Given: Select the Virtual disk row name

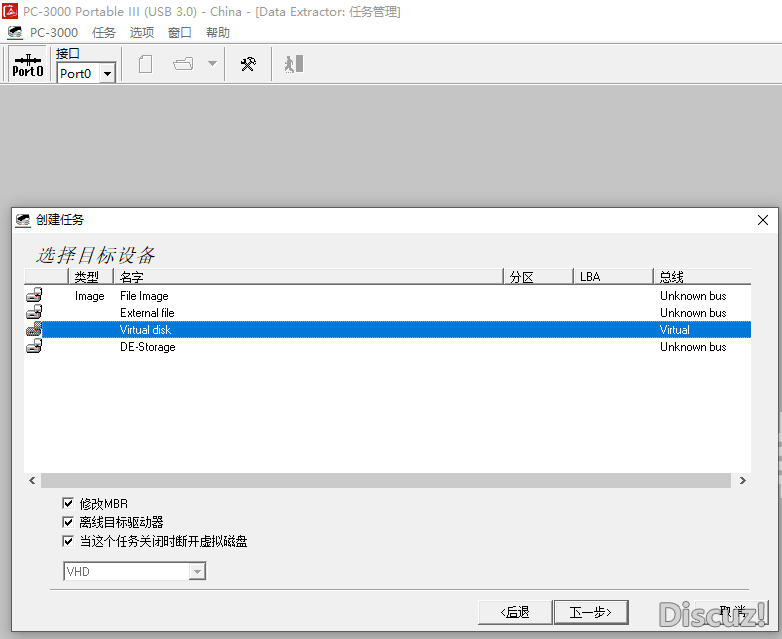Looking at the screenshot, I should pos(145,330).
